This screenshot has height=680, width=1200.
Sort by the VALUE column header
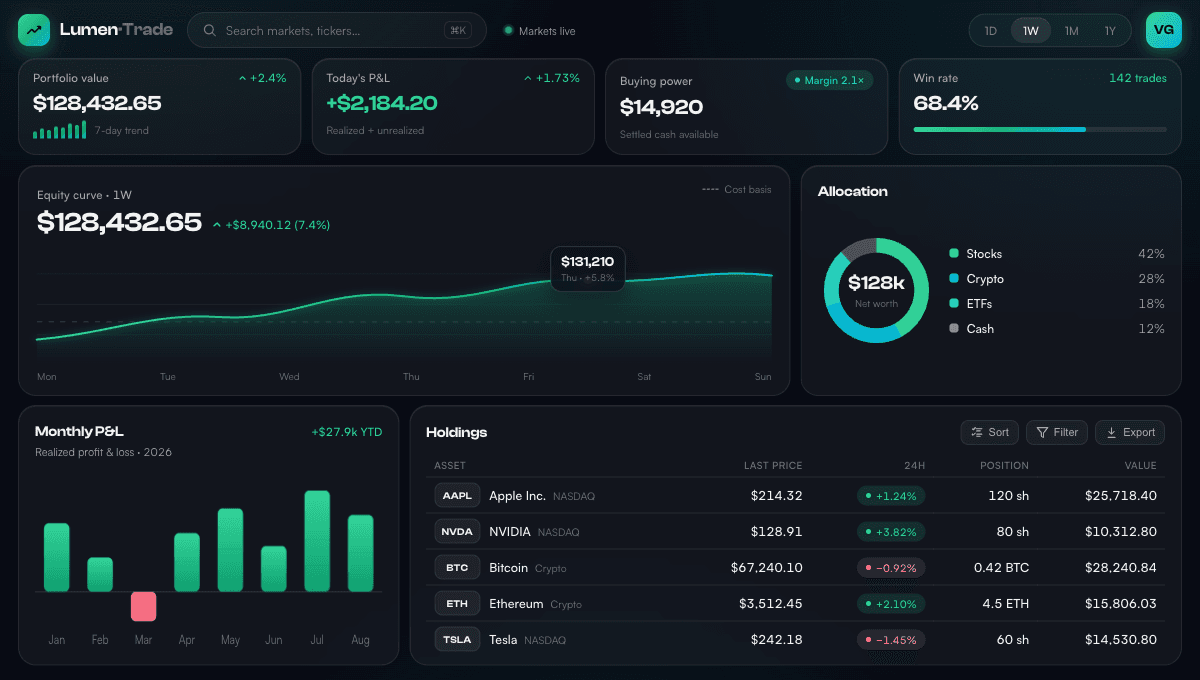click(1140, 465)
